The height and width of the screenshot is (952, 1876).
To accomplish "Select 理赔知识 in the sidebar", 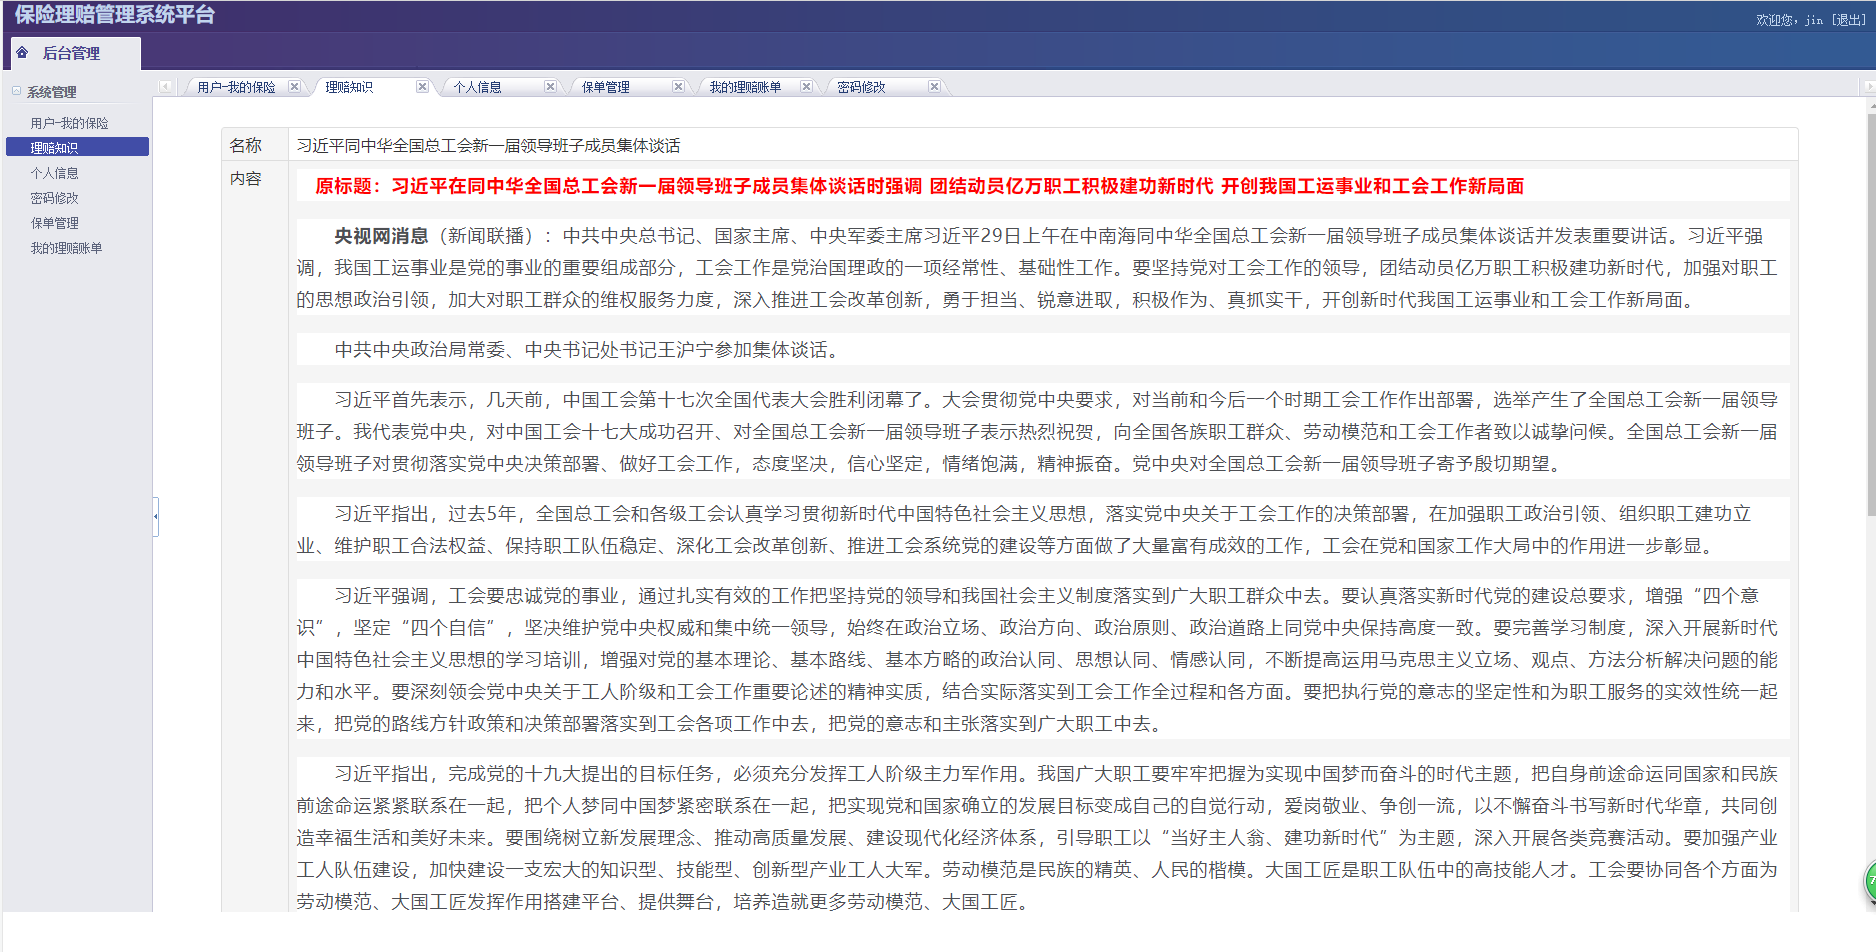I will 77,147.
